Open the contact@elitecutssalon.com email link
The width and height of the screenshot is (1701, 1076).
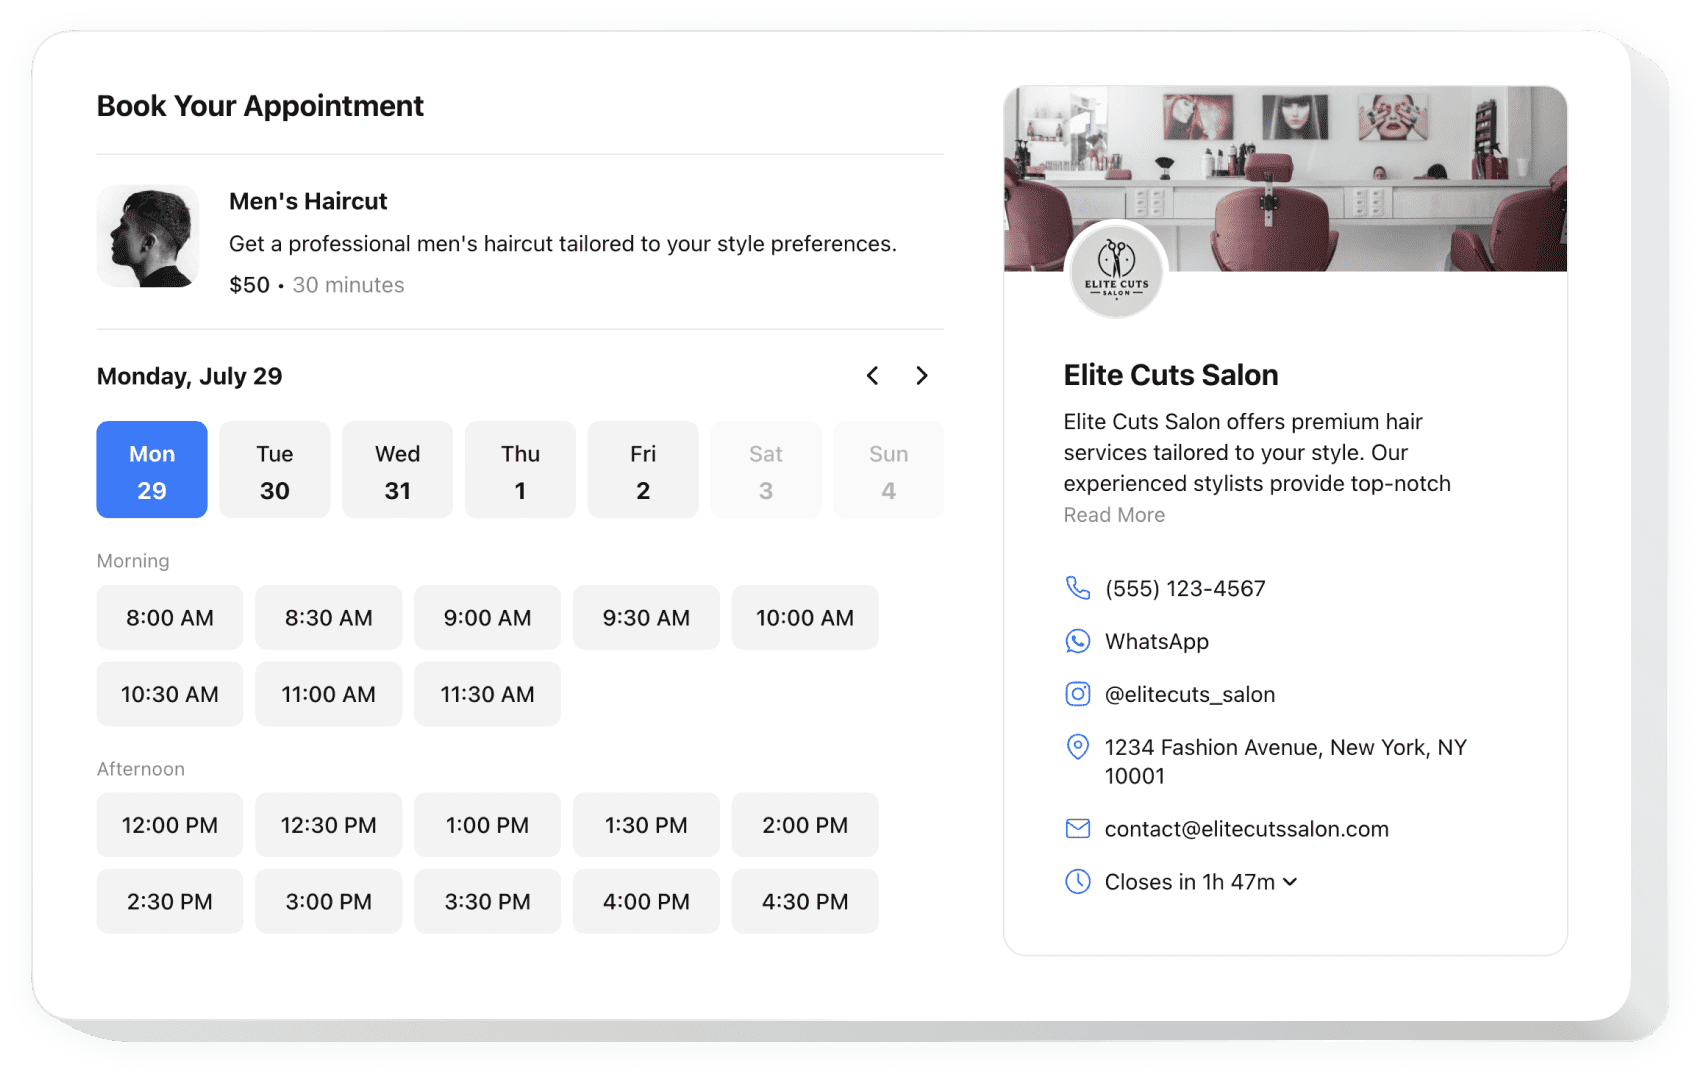pyautogui.click(x=1246, y=829)
